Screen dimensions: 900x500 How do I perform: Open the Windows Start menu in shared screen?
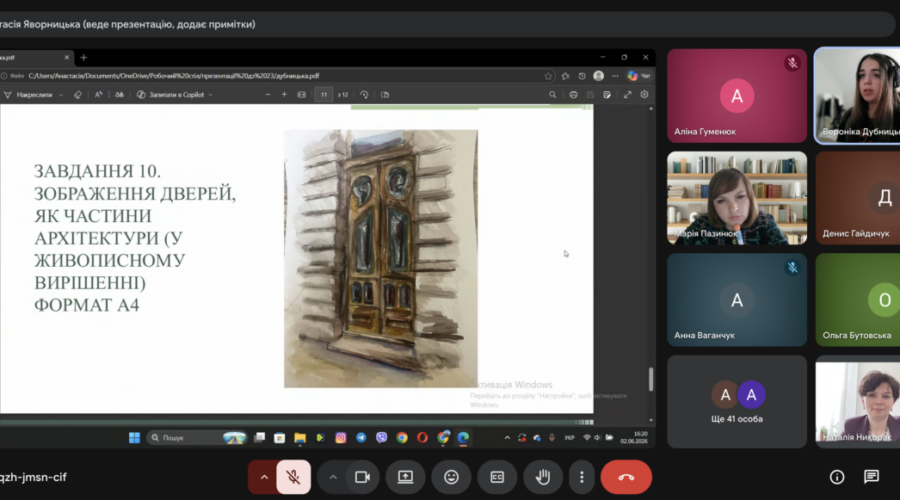(x=134, y=438)
